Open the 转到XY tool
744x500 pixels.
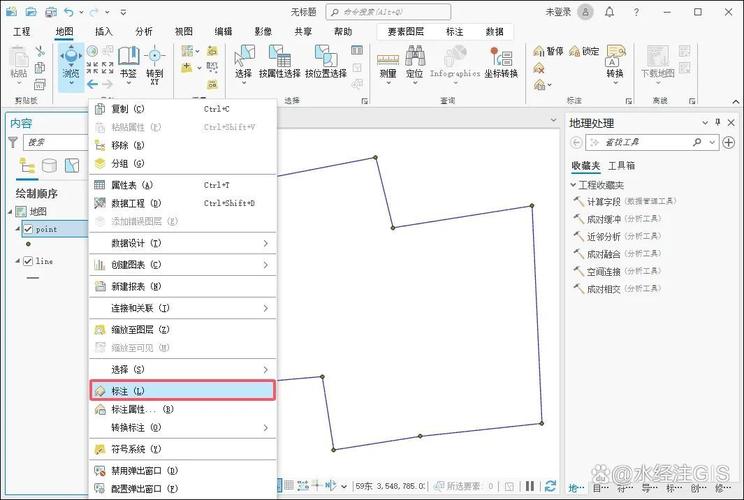click(x=155, y=65)
